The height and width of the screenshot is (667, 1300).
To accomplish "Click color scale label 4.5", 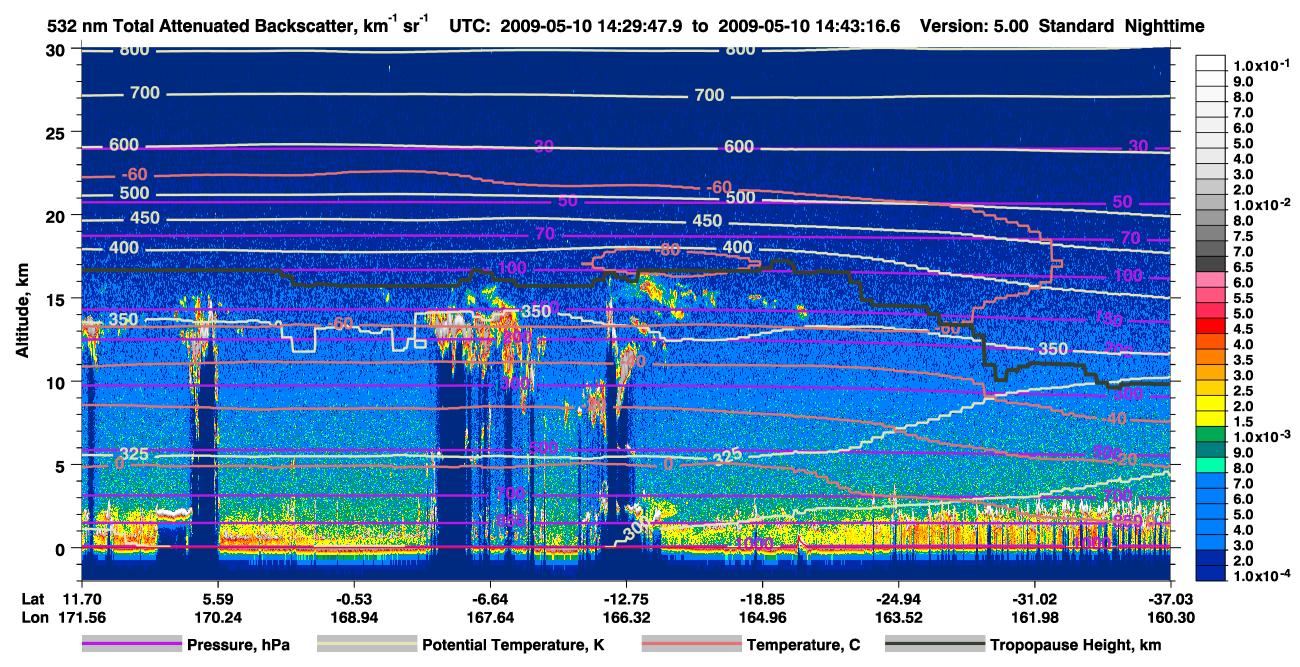I will (x=1243, y=328).
